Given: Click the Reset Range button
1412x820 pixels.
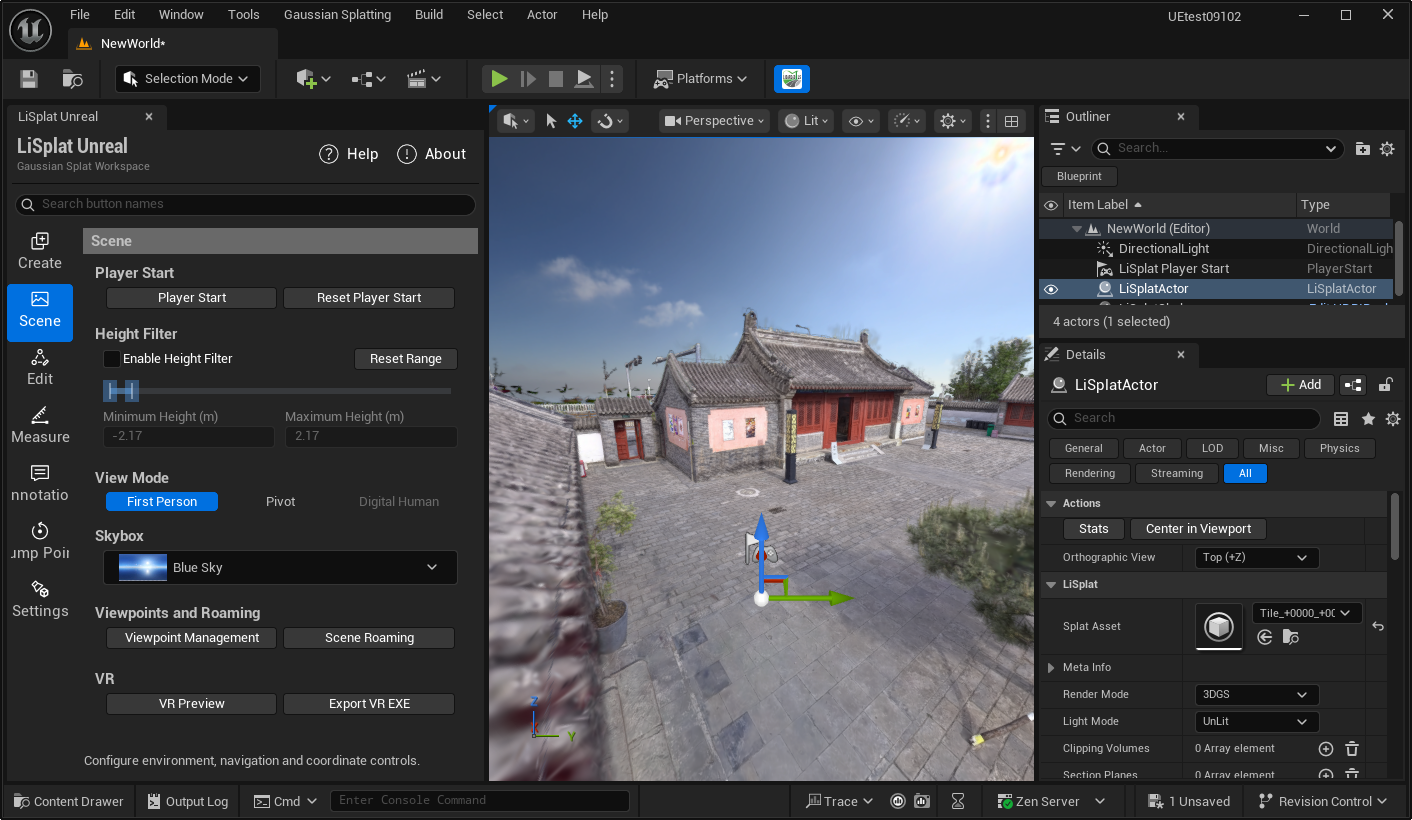Looking at the screenshot, I should pos(406,359).
